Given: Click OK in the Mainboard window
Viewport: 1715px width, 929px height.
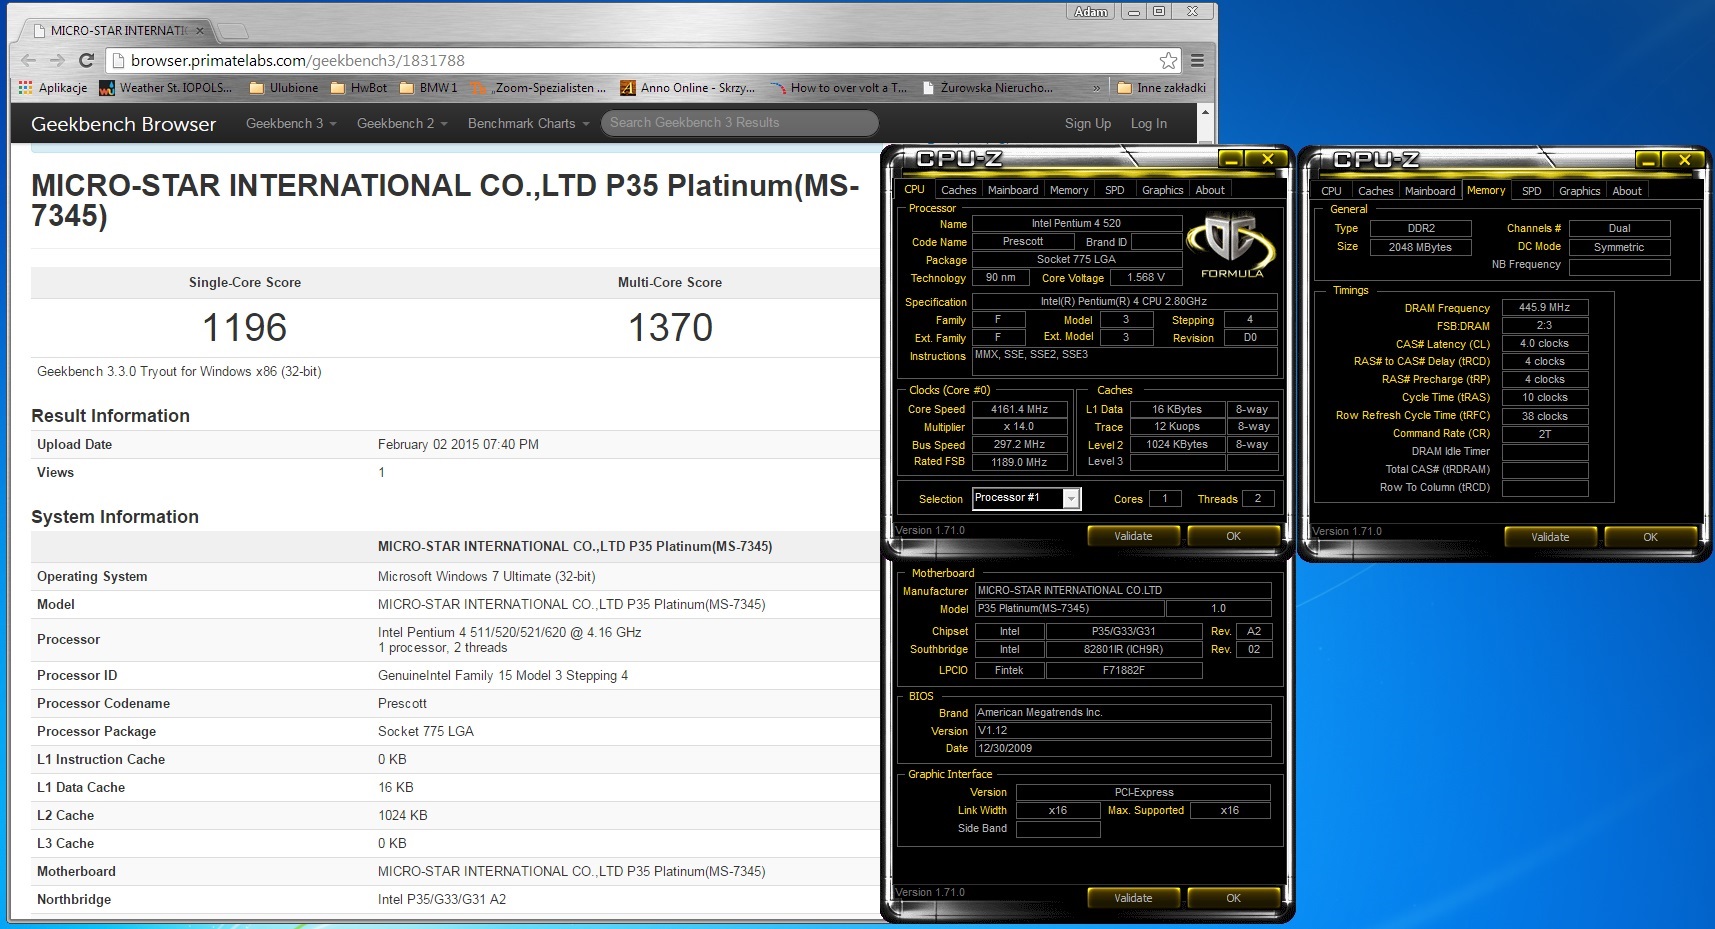Looking at the screenshot, I should click(1233, 898).
